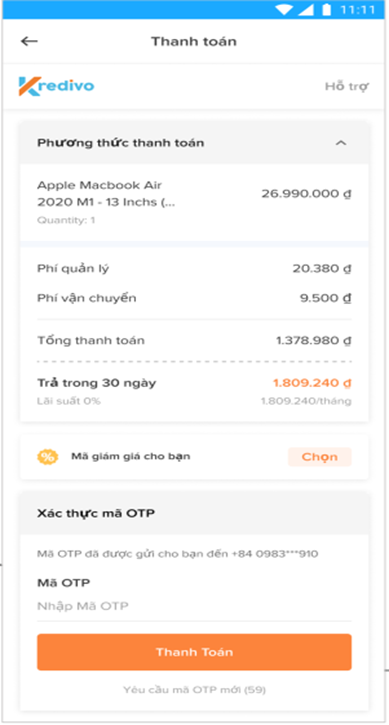Tap the back arrow icon
This screenshot has width=389, height=725.
[29, 41]
